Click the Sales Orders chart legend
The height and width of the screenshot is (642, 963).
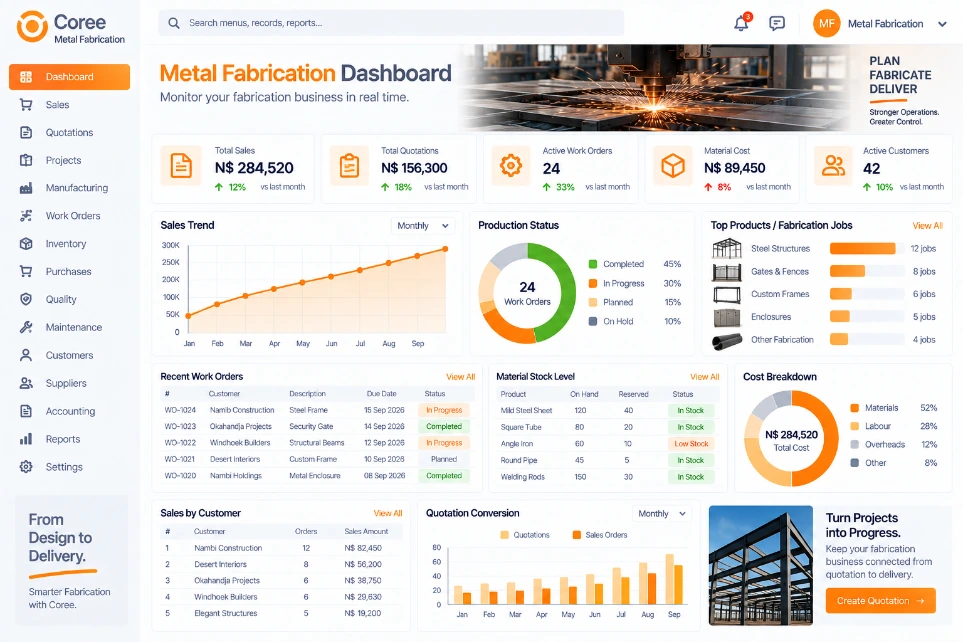(600, 535)
